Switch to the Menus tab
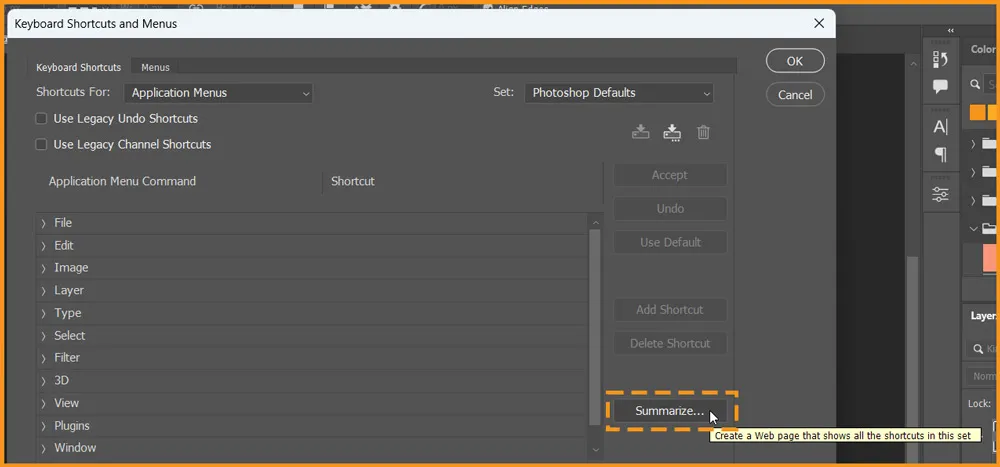Screen dimensions: 1000x467 155,67
